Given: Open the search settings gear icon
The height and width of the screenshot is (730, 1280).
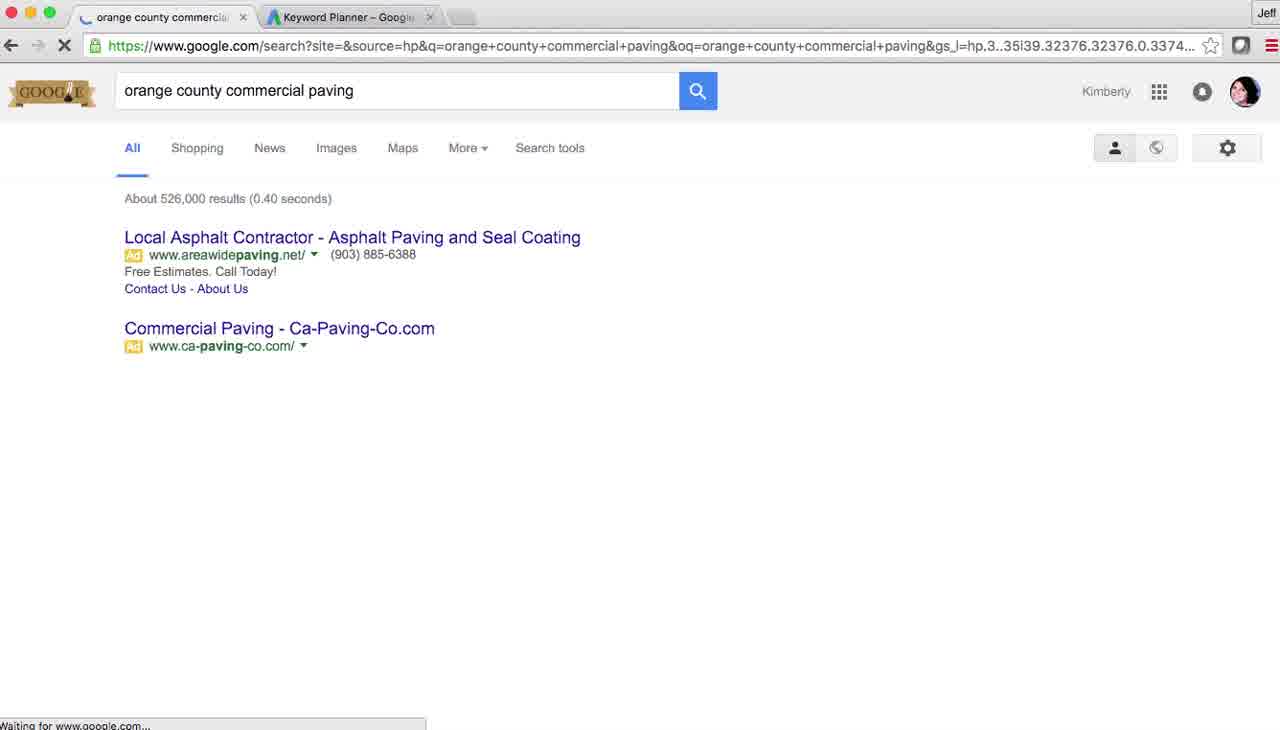Looking at the screenshot, I should [x=1227, y=148].
